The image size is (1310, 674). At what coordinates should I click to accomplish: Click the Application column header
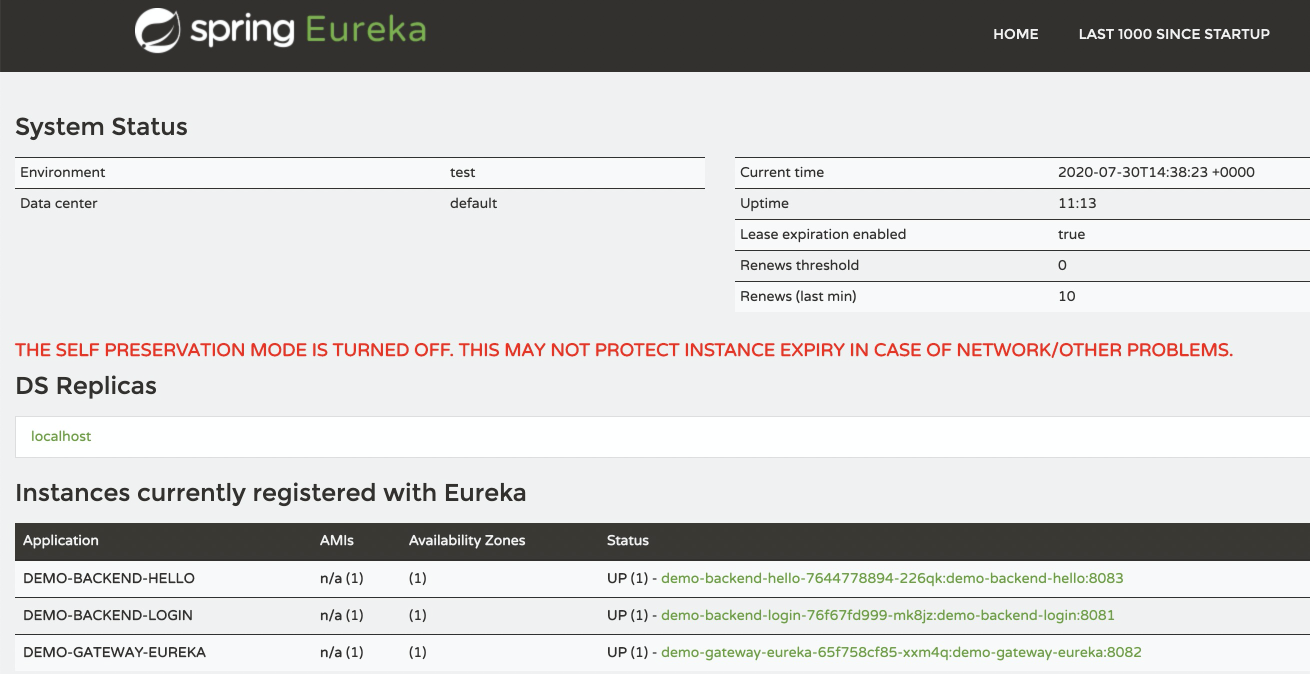(61, 540)
